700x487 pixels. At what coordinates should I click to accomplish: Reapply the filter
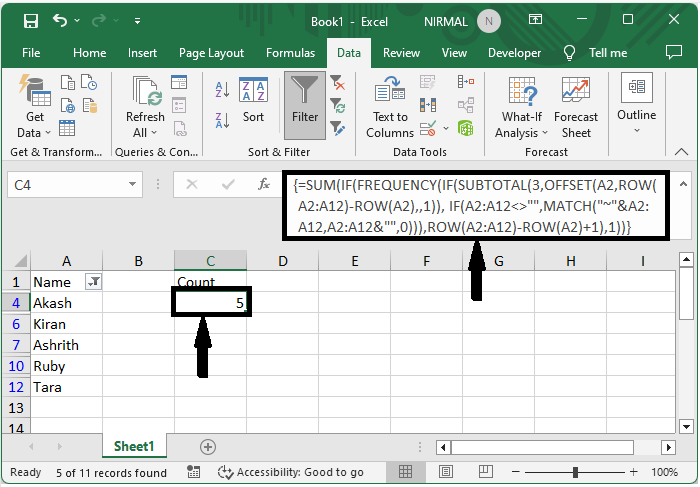(338, 106)
